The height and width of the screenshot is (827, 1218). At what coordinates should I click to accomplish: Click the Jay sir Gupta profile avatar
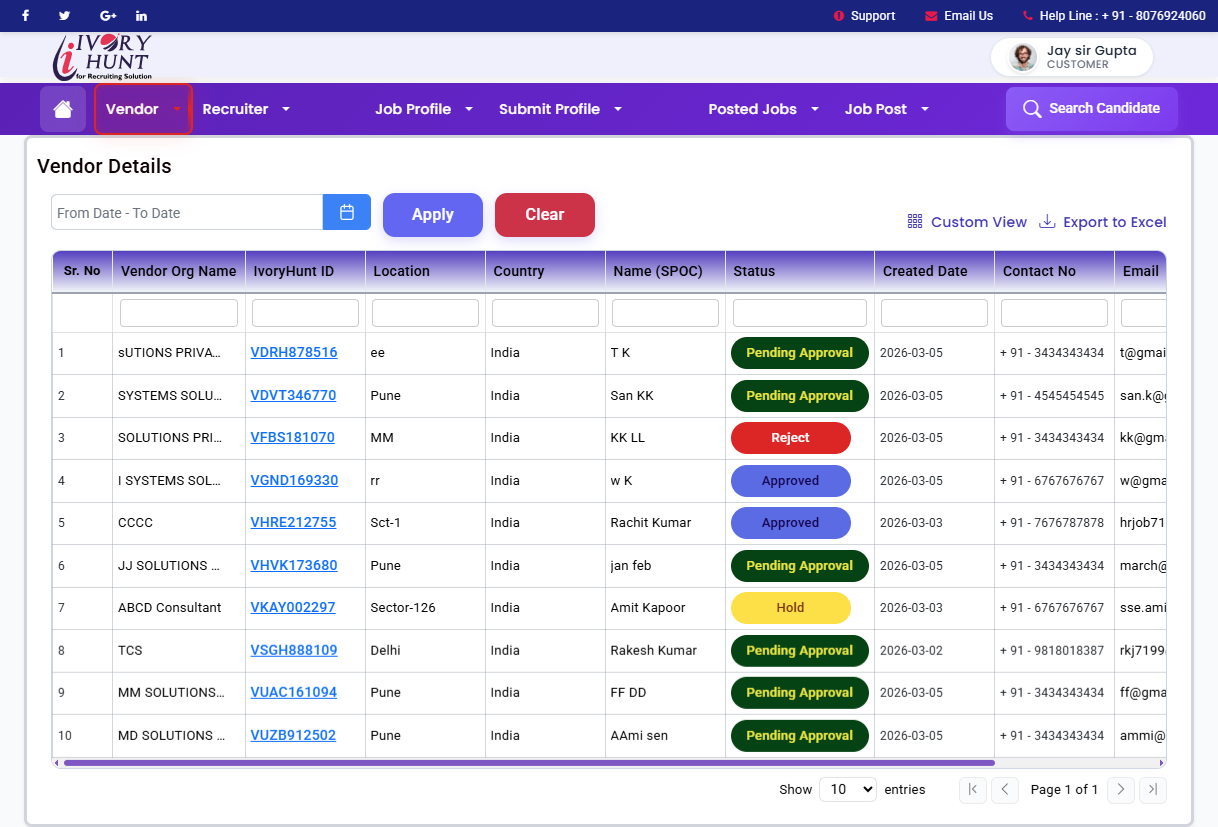coord(1022,57)
